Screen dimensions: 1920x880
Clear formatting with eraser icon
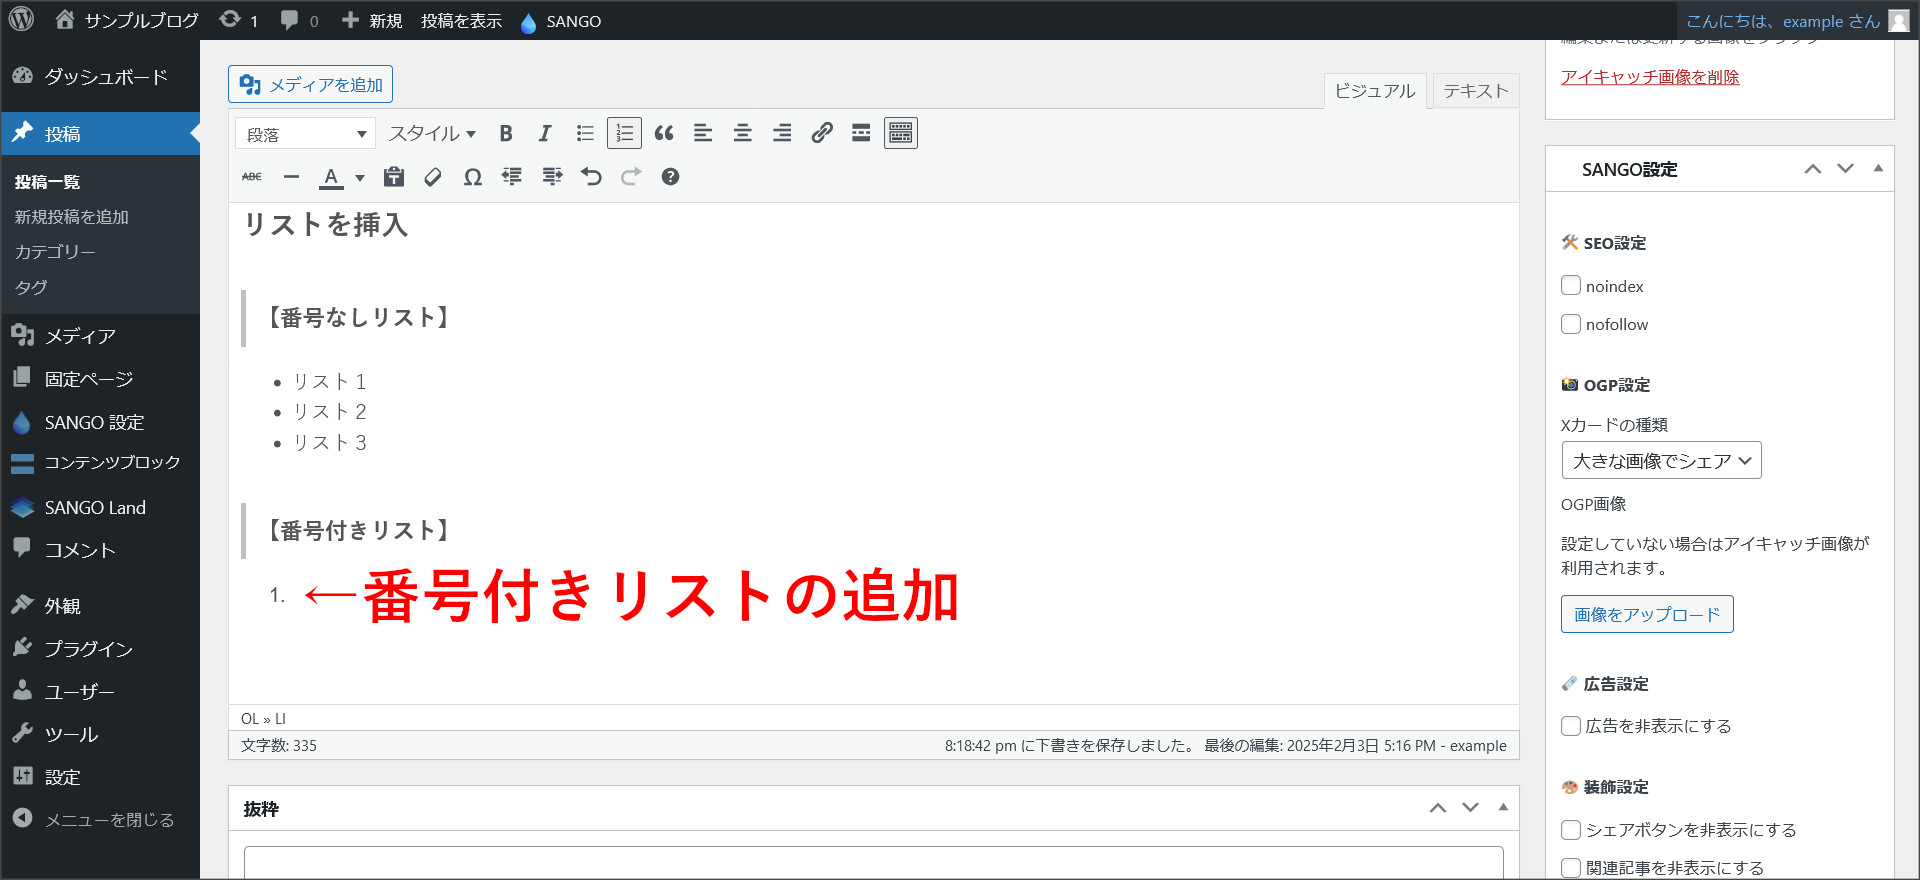point(433,177)
